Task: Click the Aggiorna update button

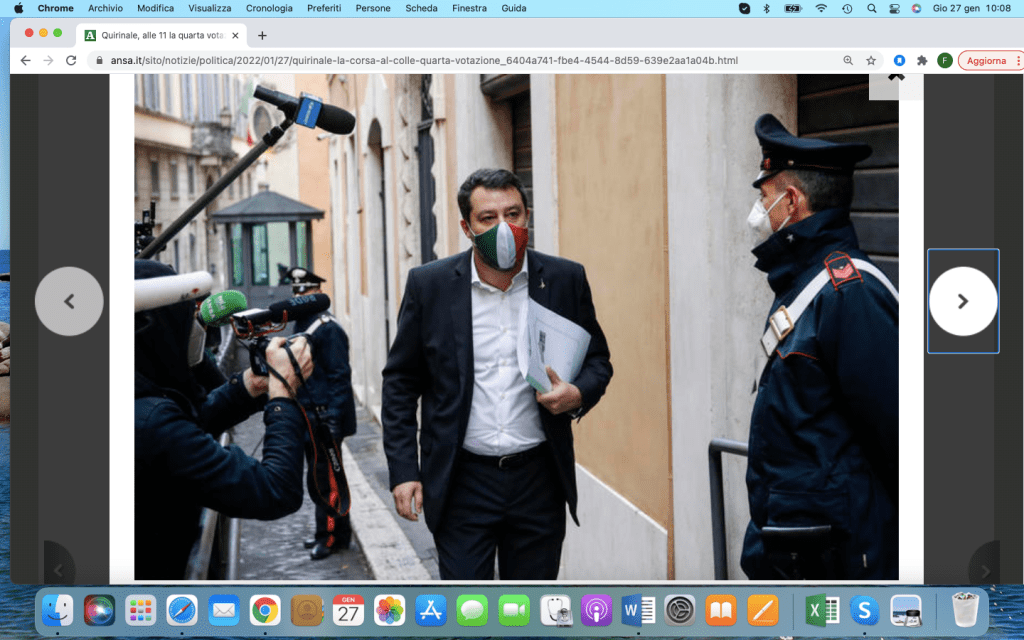Action: [x=988, y=60]
